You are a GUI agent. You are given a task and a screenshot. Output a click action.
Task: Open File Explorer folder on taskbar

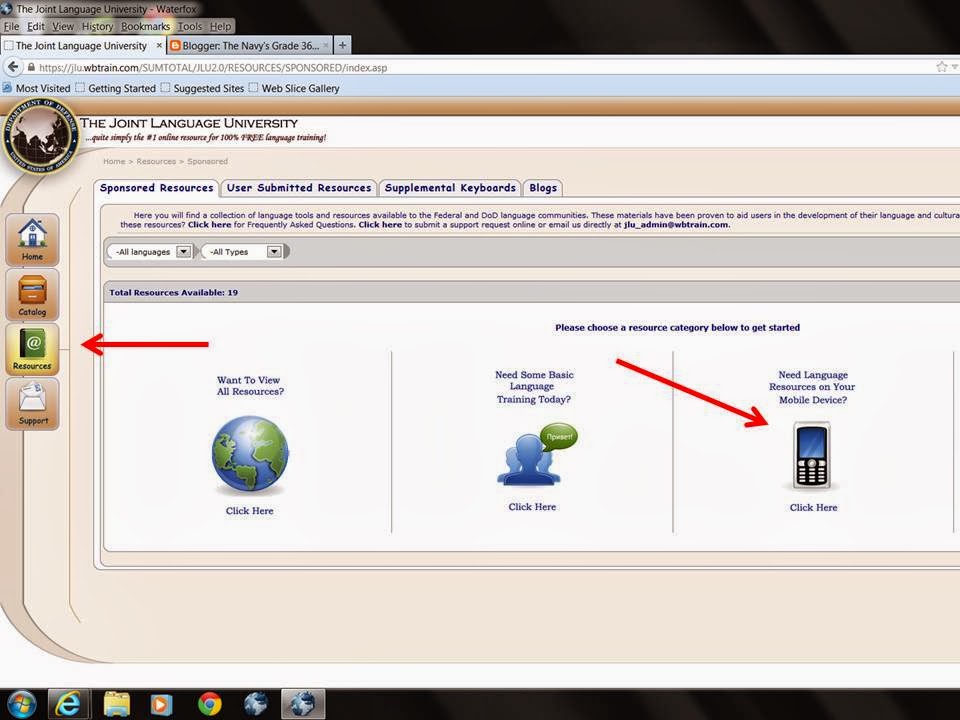pyautogui.click(x=116, y=704)
